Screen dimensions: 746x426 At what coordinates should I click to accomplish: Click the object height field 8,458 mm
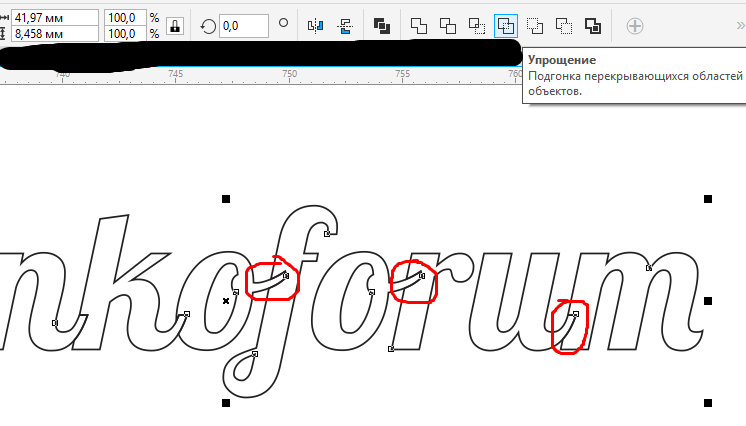click(x=54, y=33)
